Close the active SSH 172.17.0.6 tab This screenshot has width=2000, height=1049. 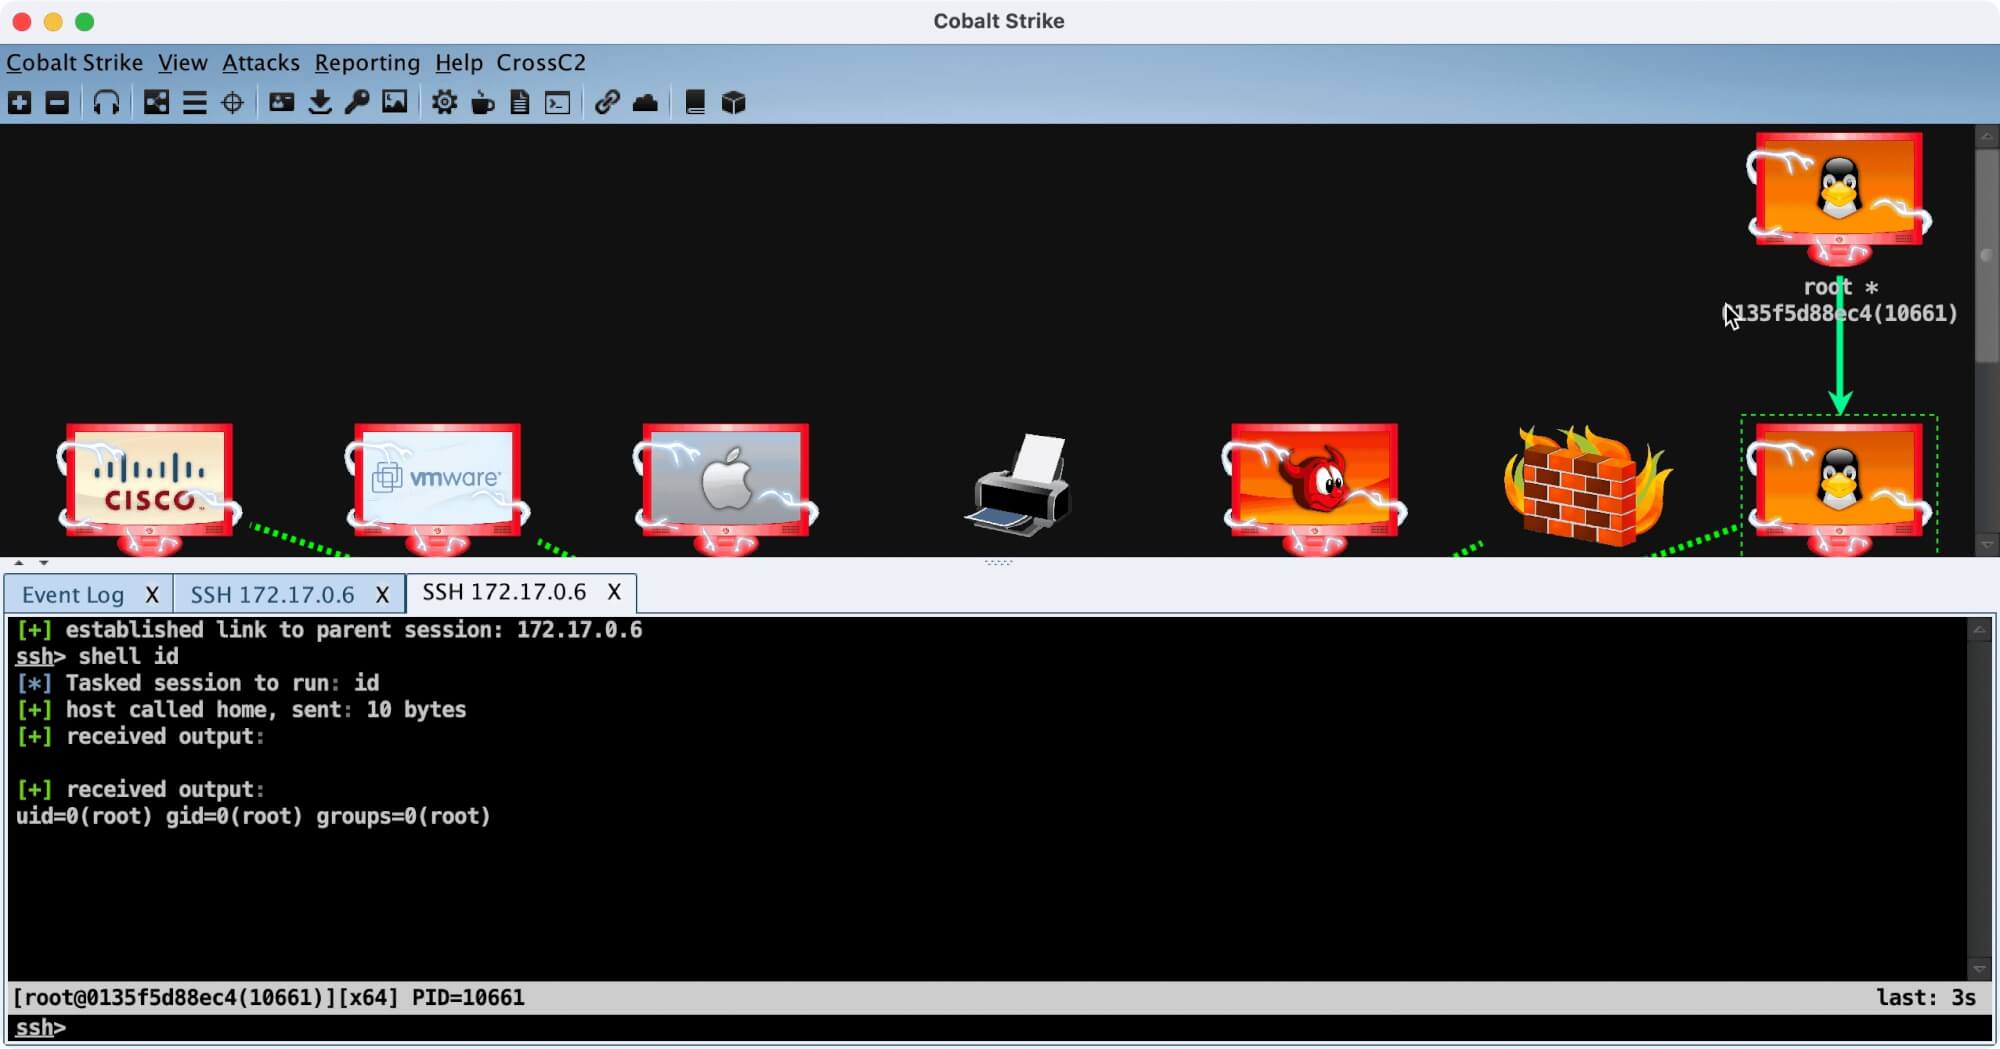point(614,592)
